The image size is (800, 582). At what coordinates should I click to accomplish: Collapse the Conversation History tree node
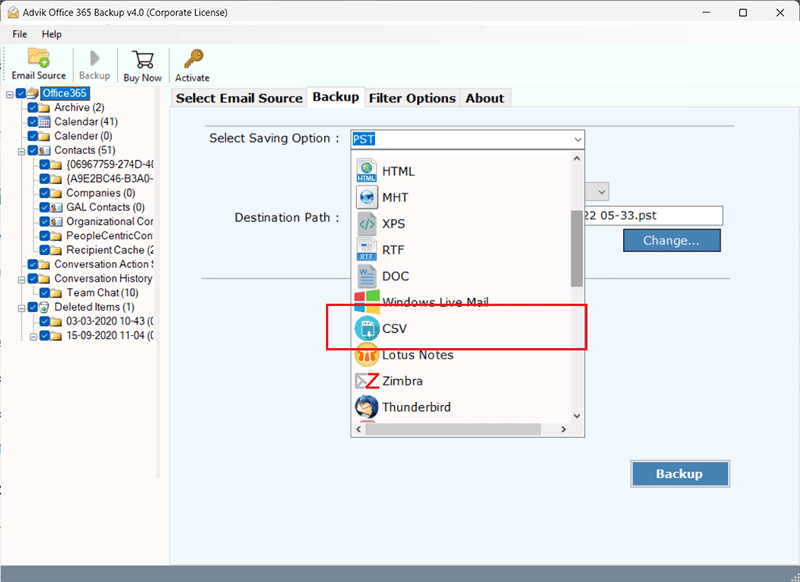point(21,280)
